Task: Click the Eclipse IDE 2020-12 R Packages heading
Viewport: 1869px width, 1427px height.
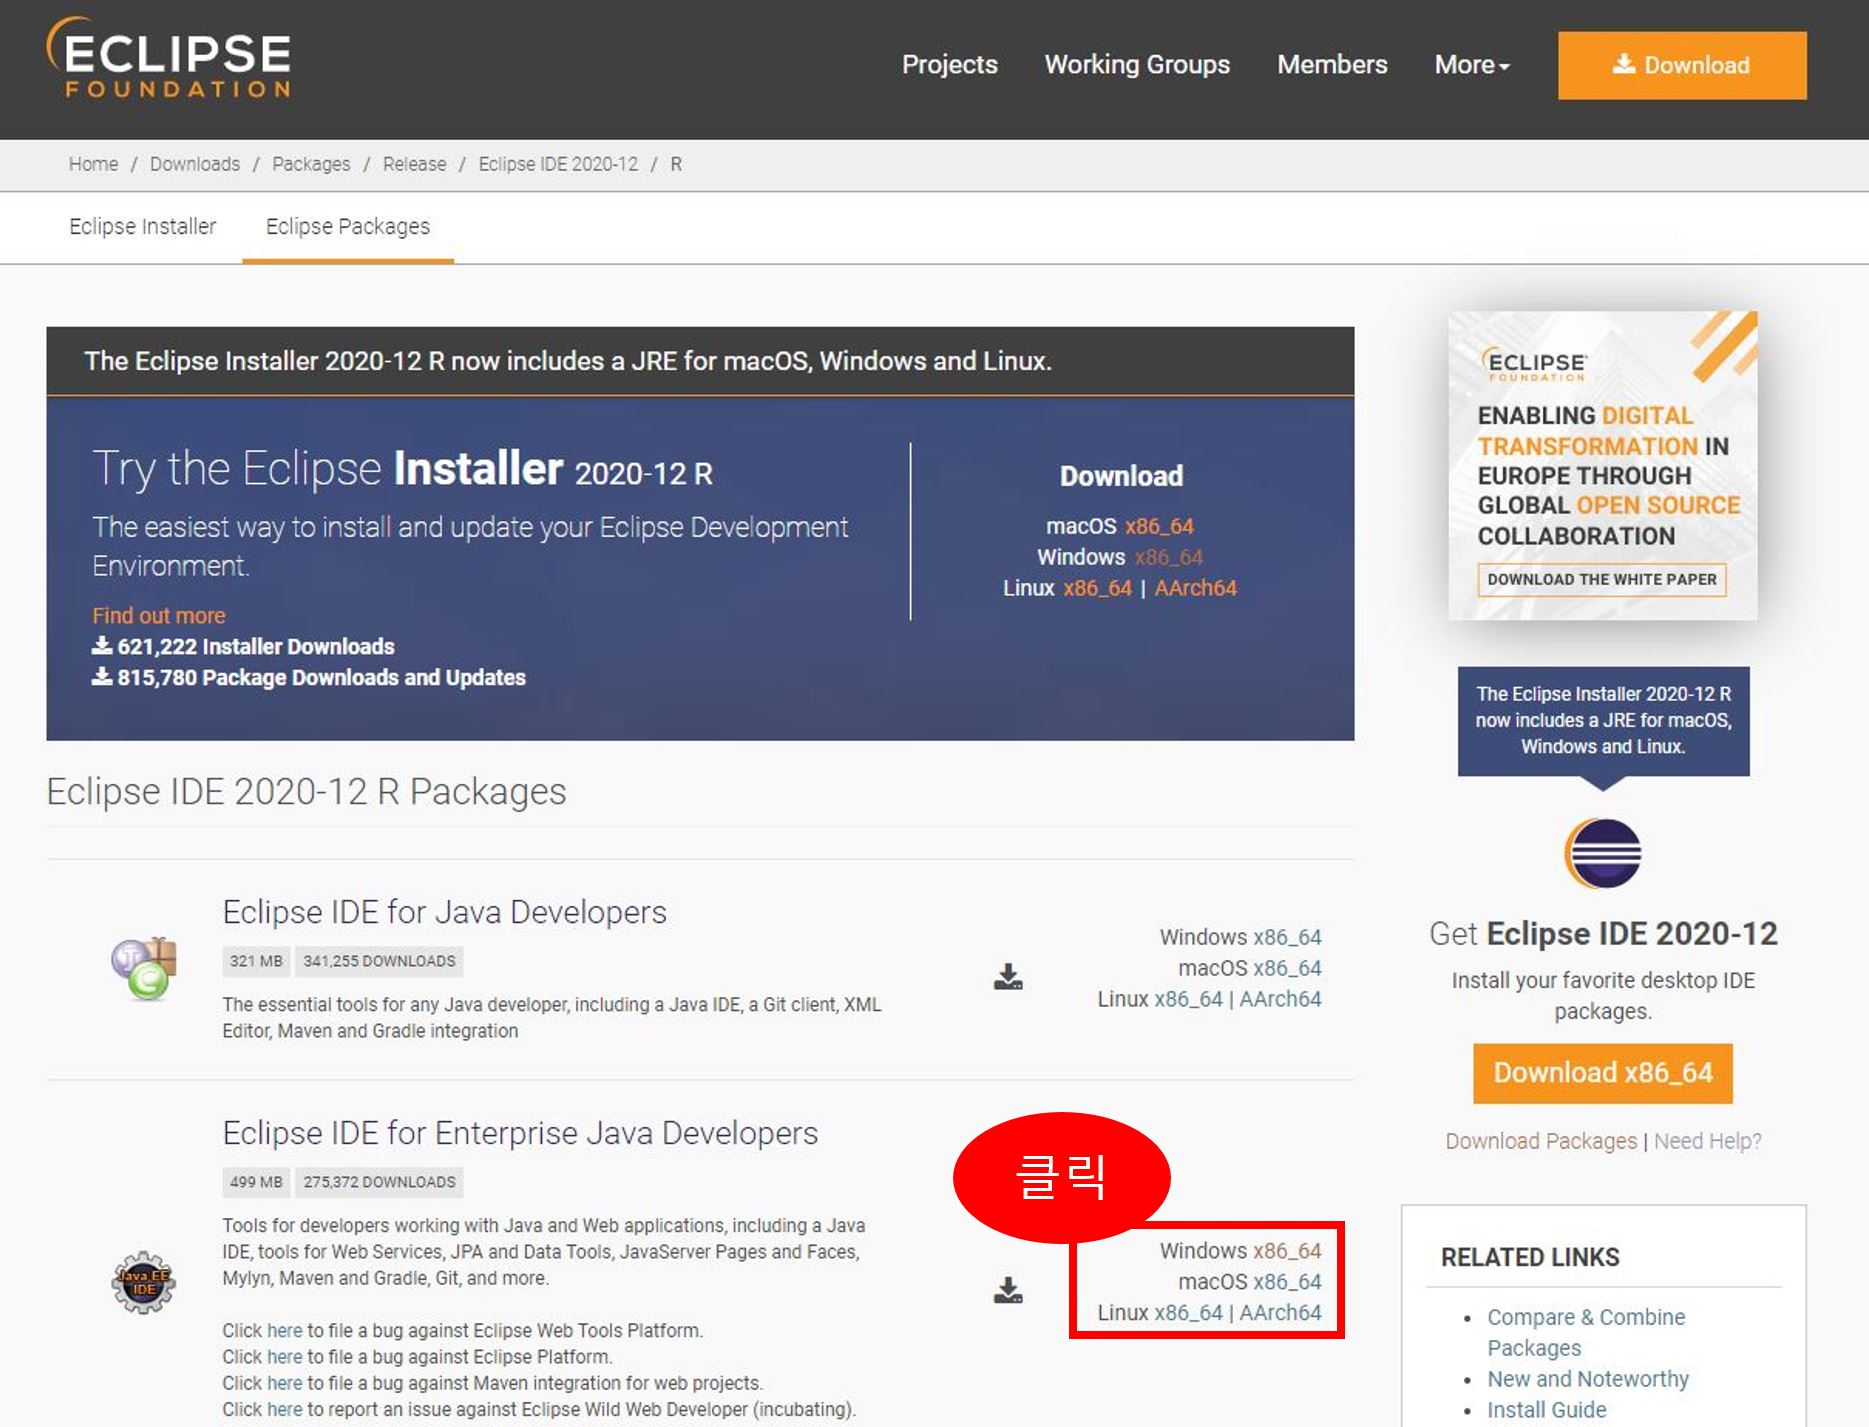Action: 306,792
